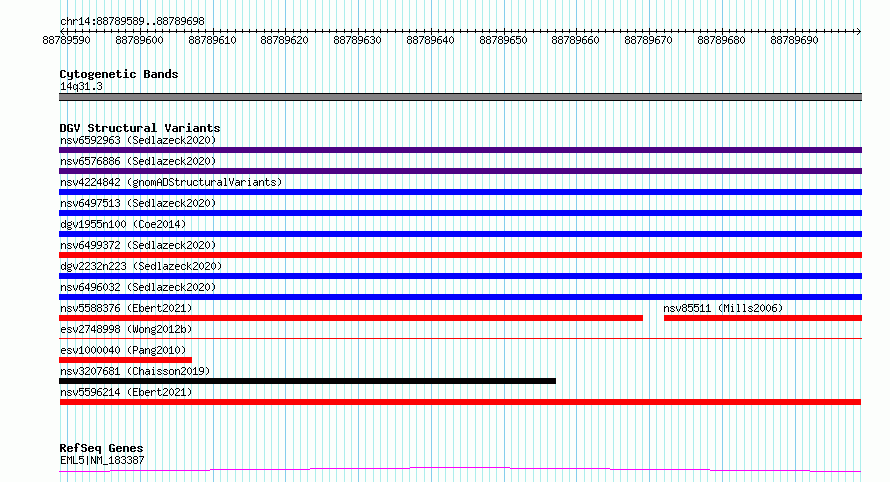This screenshot has width=890, height=482.
Task: Open variant label dgv1955n100 (Coe2014)
Action: pyautogui.click(x=123, y=224)
